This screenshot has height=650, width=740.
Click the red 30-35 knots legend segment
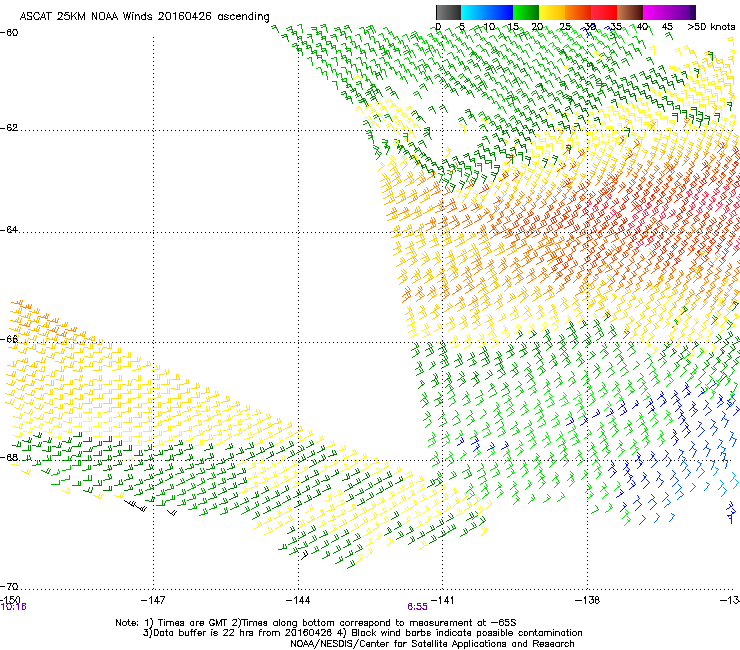(604, 12)
